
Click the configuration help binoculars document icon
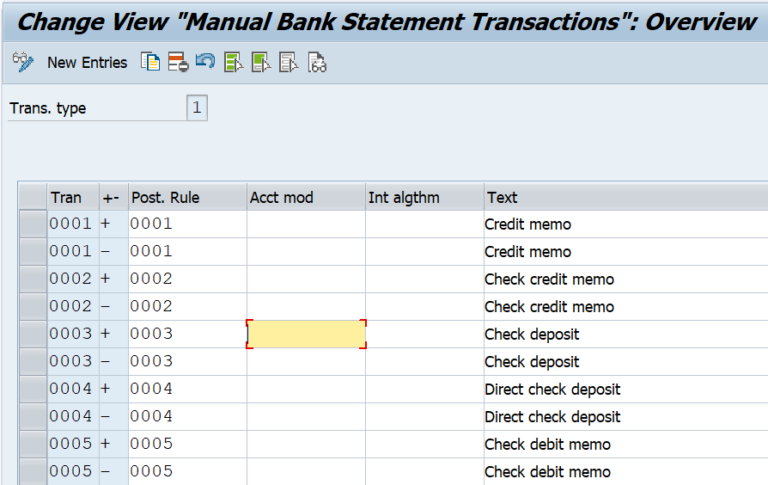click(316, 62)
